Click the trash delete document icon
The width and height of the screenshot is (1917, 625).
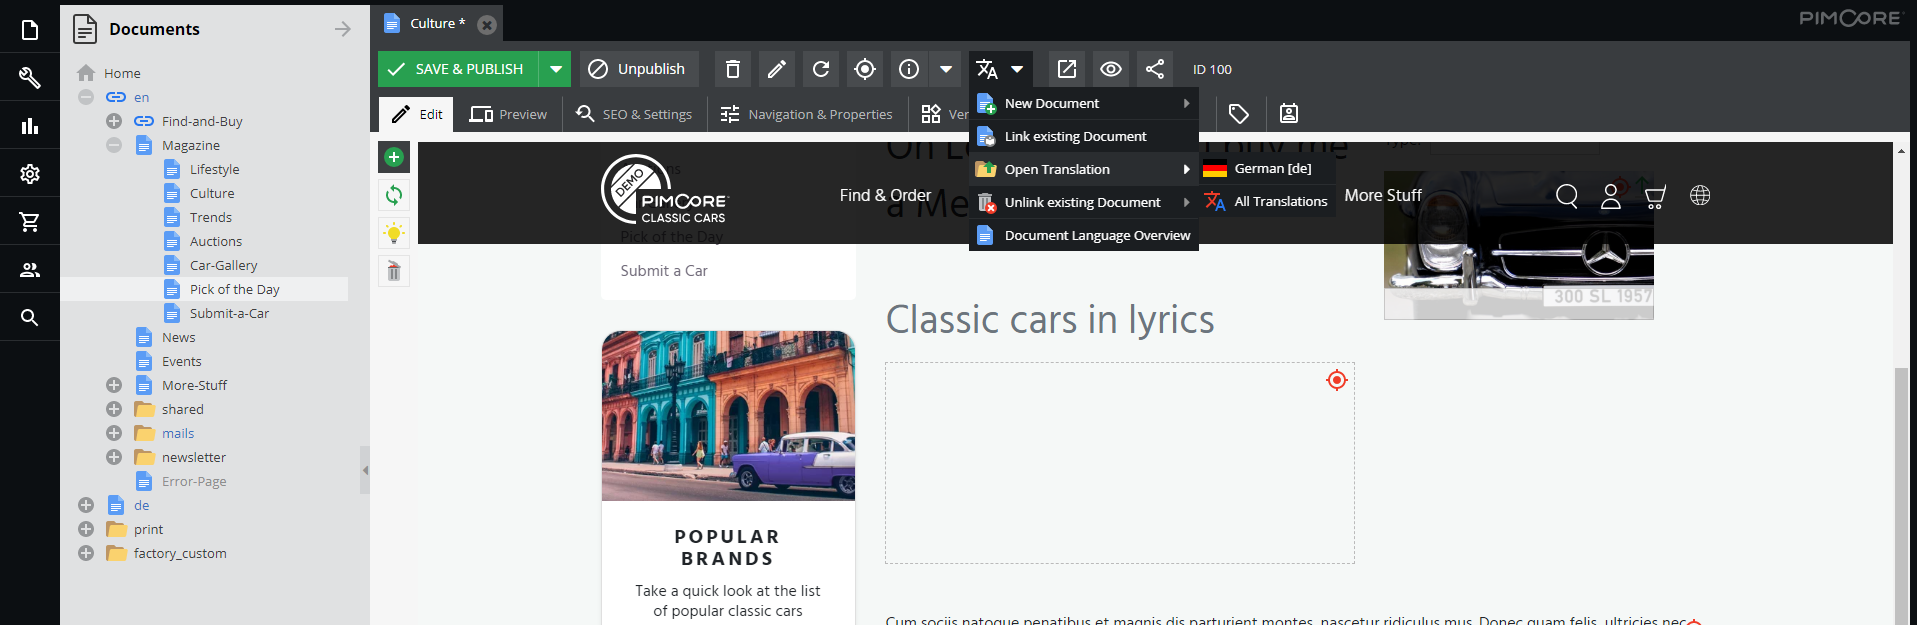(x=733, y=69)
